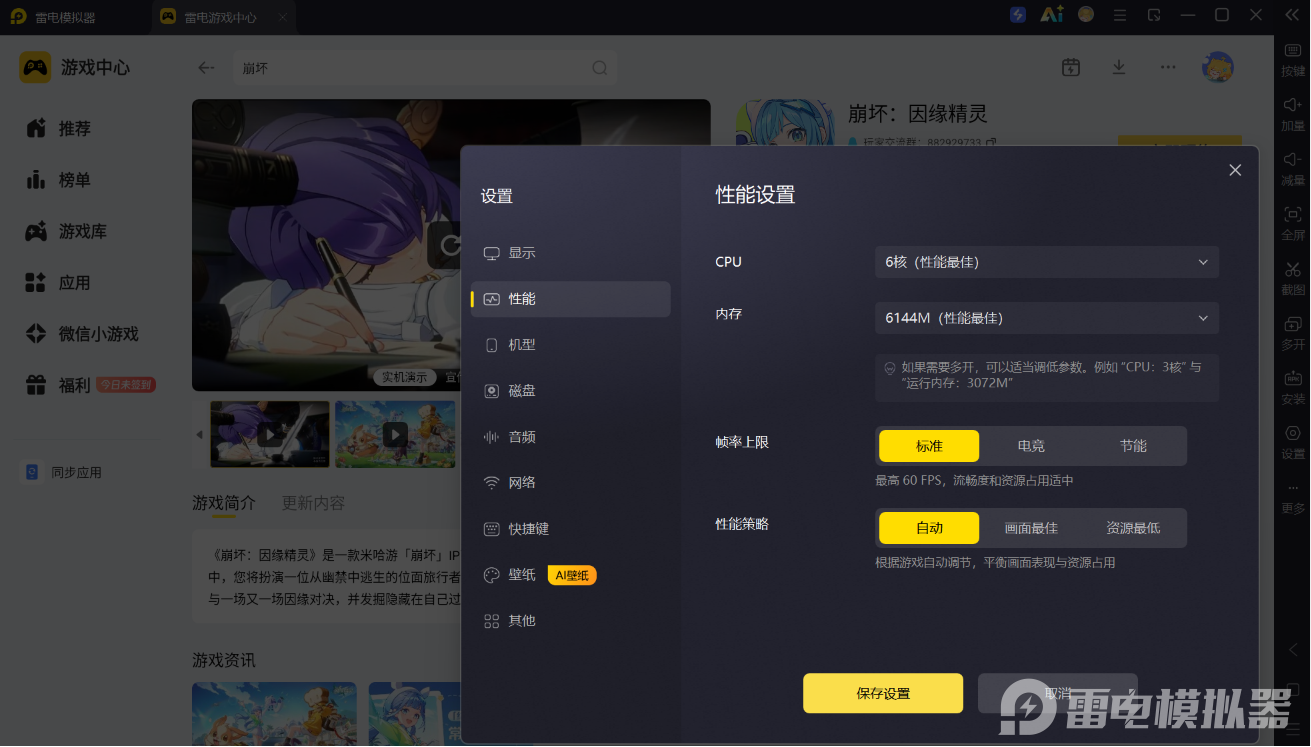Open 其他 settings section

pos(570,621)
